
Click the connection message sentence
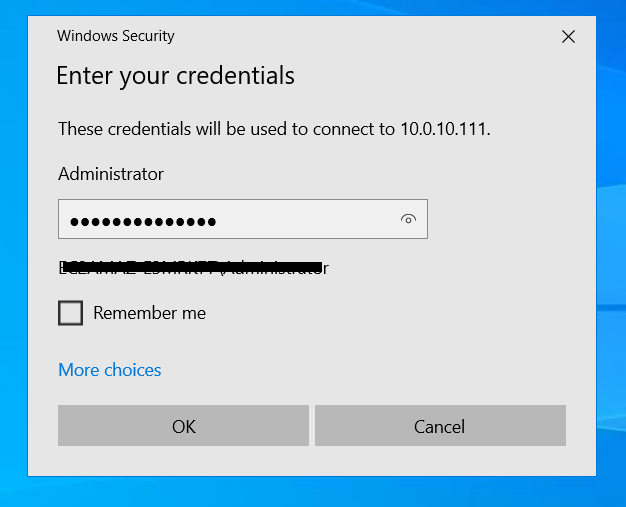[x=230, y=129]
